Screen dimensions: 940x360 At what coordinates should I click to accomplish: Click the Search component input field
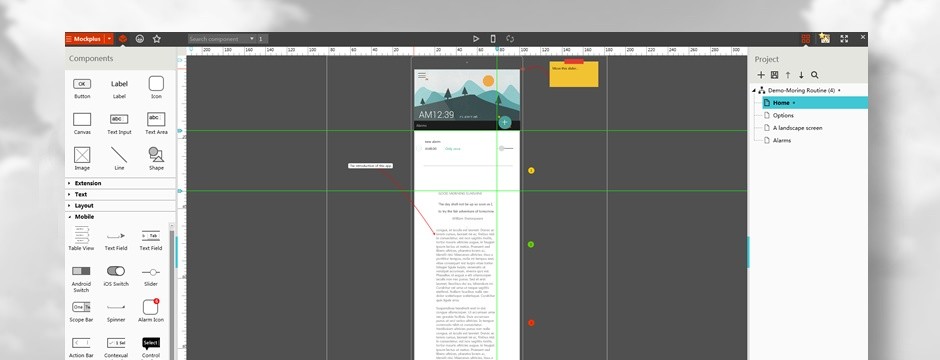pos(218,39)
